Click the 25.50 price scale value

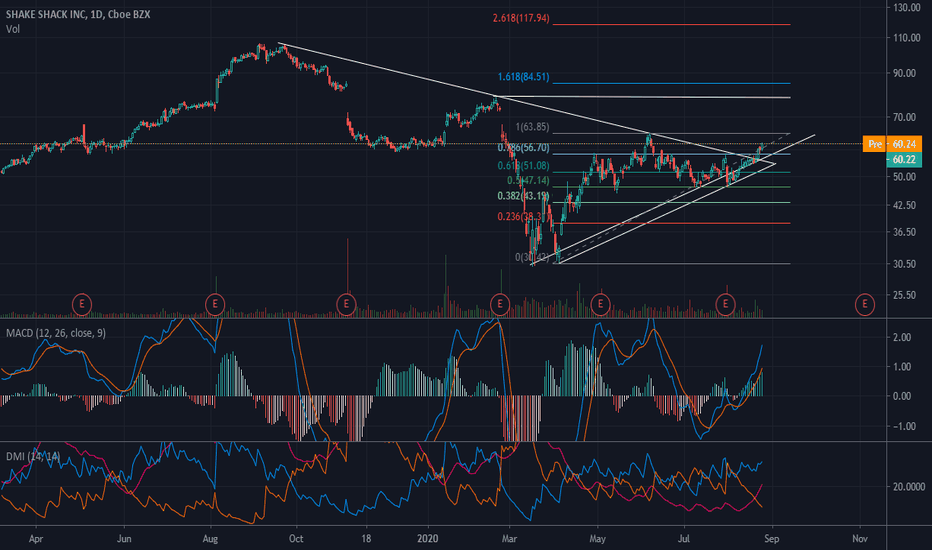(x=905, y=295)
